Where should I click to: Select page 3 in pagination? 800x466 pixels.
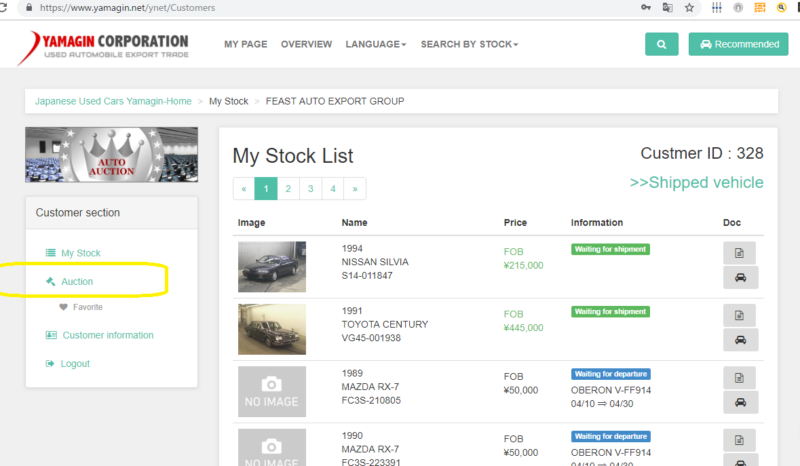(x=310, y=189)
